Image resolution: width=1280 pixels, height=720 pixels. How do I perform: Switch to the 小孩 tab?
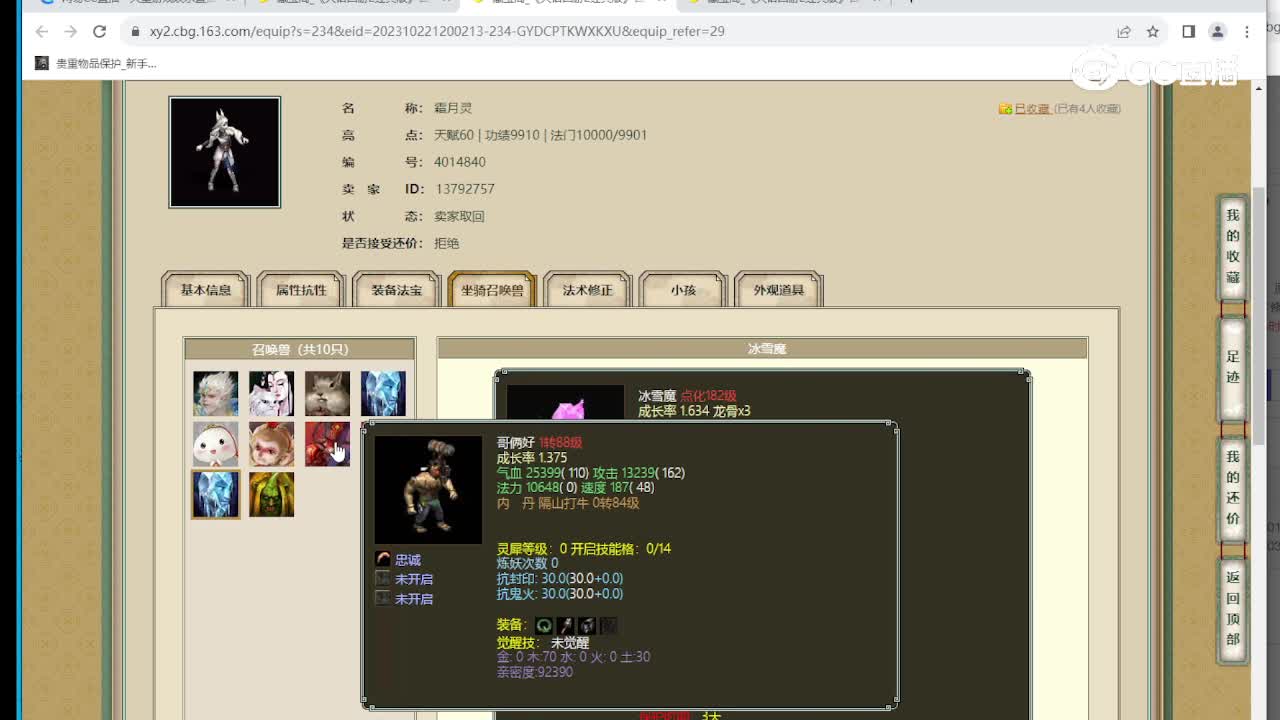click(x=683, y=290)
